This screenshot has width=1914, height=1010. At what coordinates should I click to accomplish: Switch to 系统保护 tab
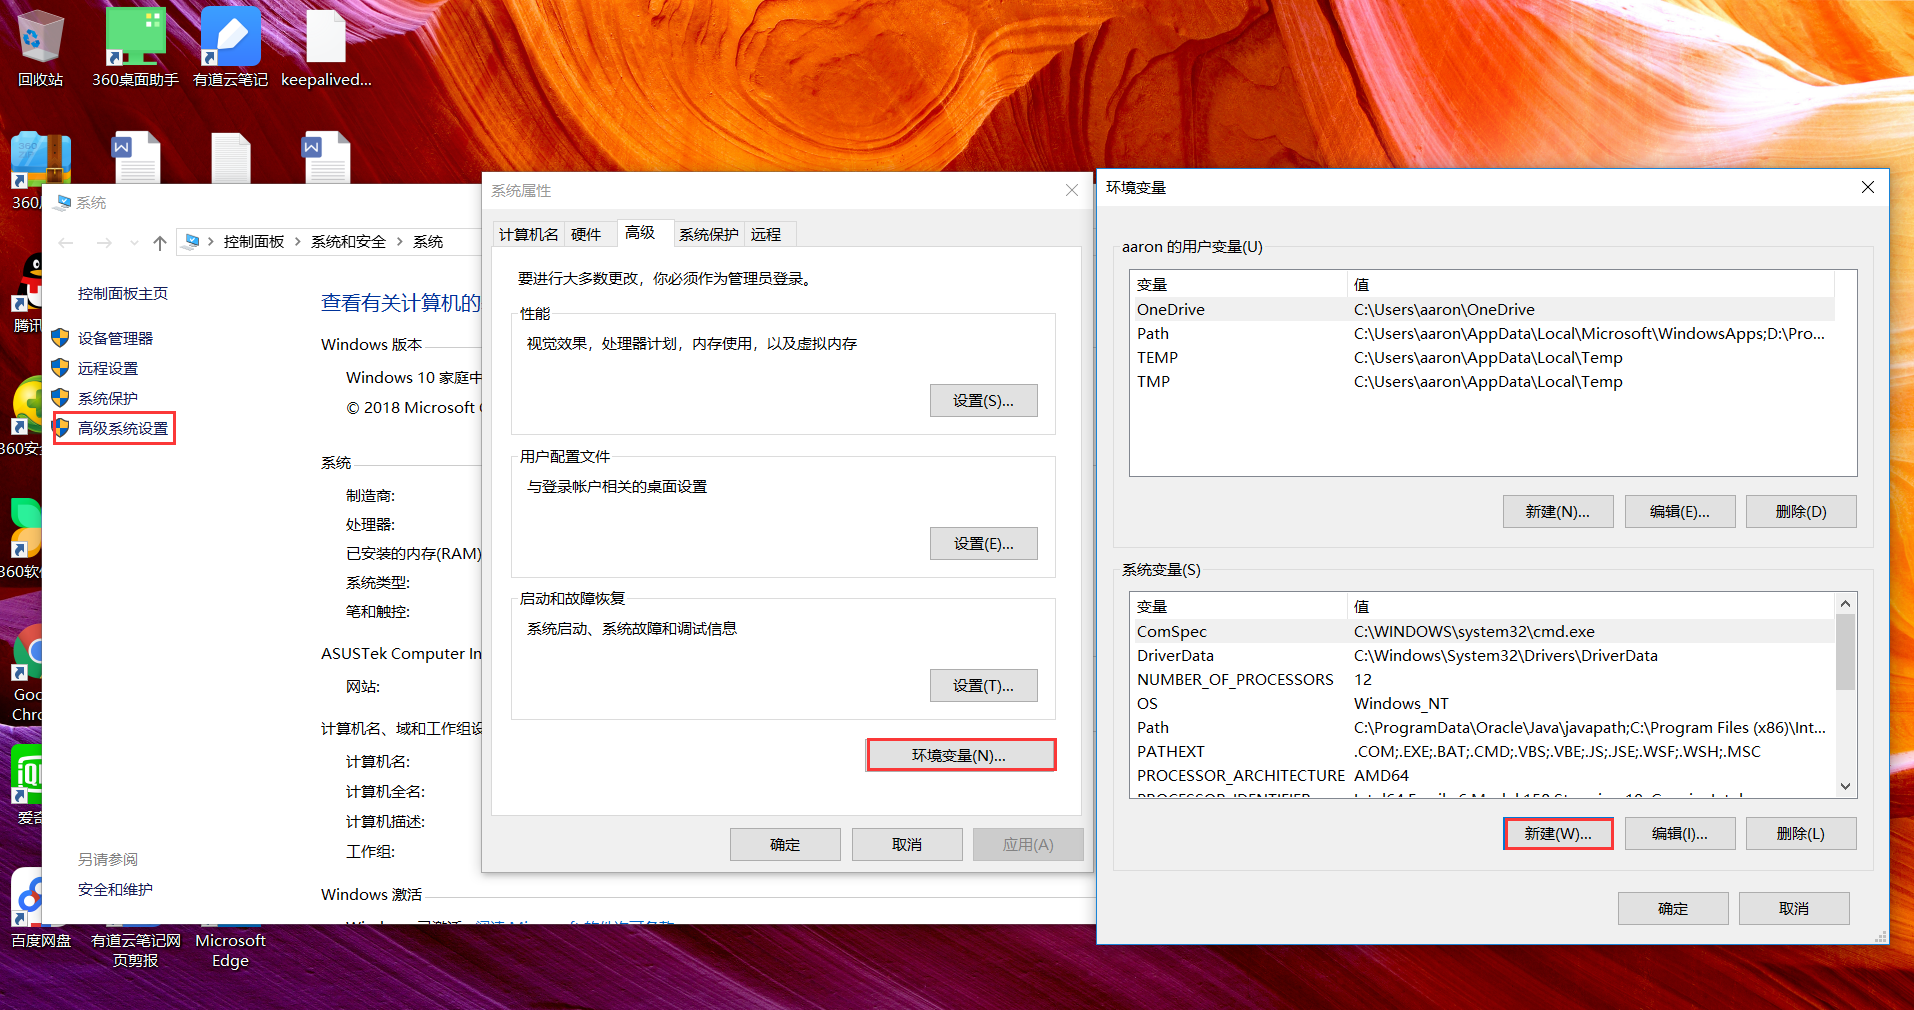coord(708,234)
